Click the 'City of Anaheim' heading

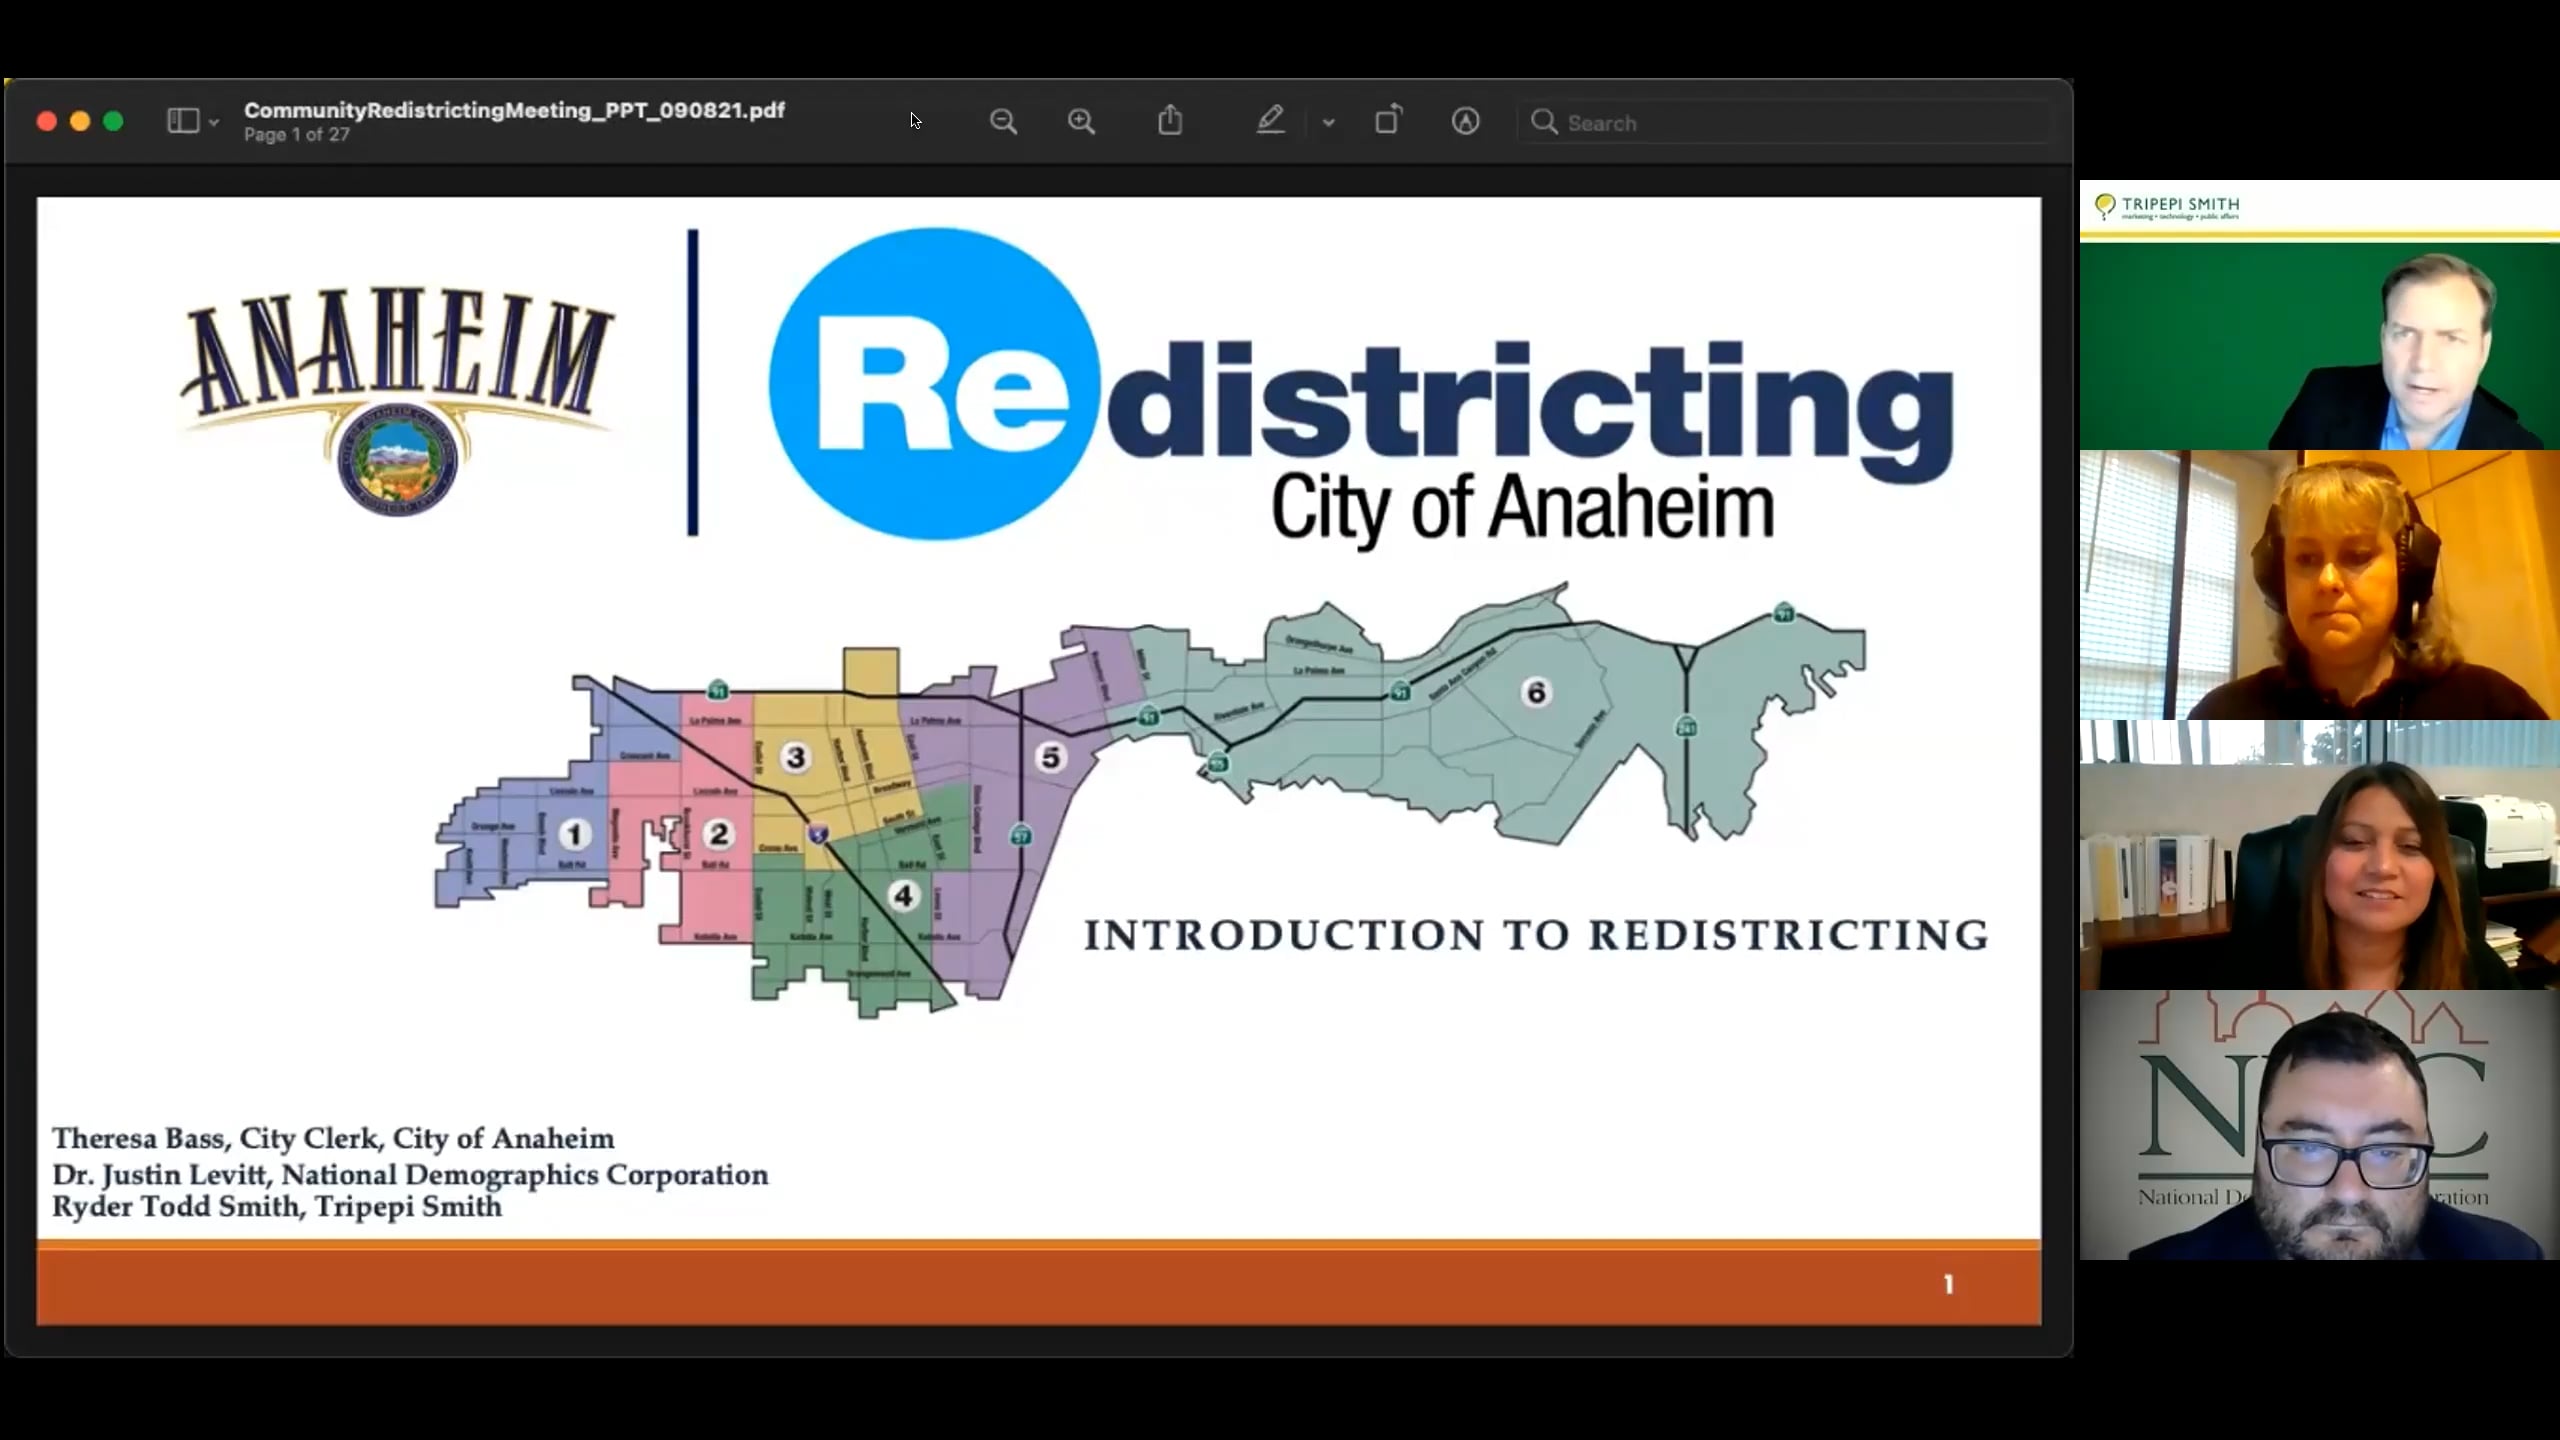(1522, 508)
